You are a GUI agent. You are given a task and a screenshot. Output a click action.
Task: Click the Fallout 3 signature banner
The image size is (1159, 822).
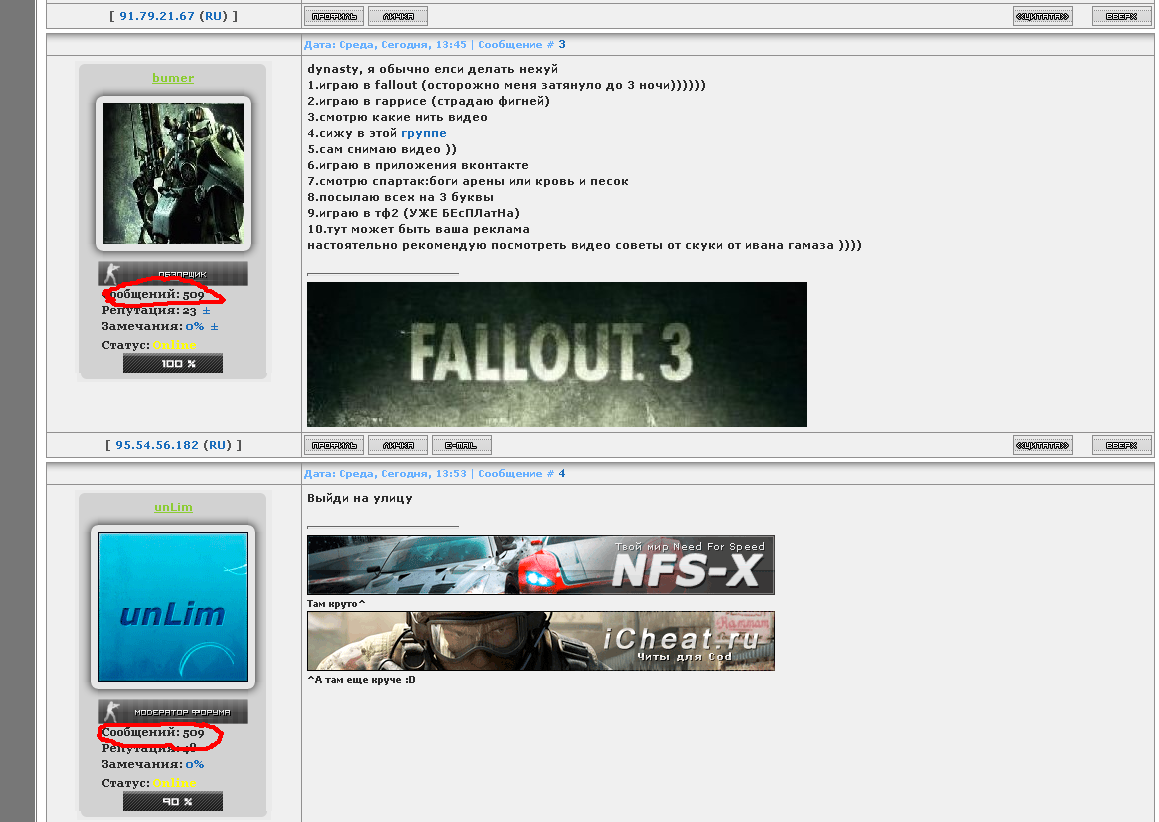click(x=557, y=354)
